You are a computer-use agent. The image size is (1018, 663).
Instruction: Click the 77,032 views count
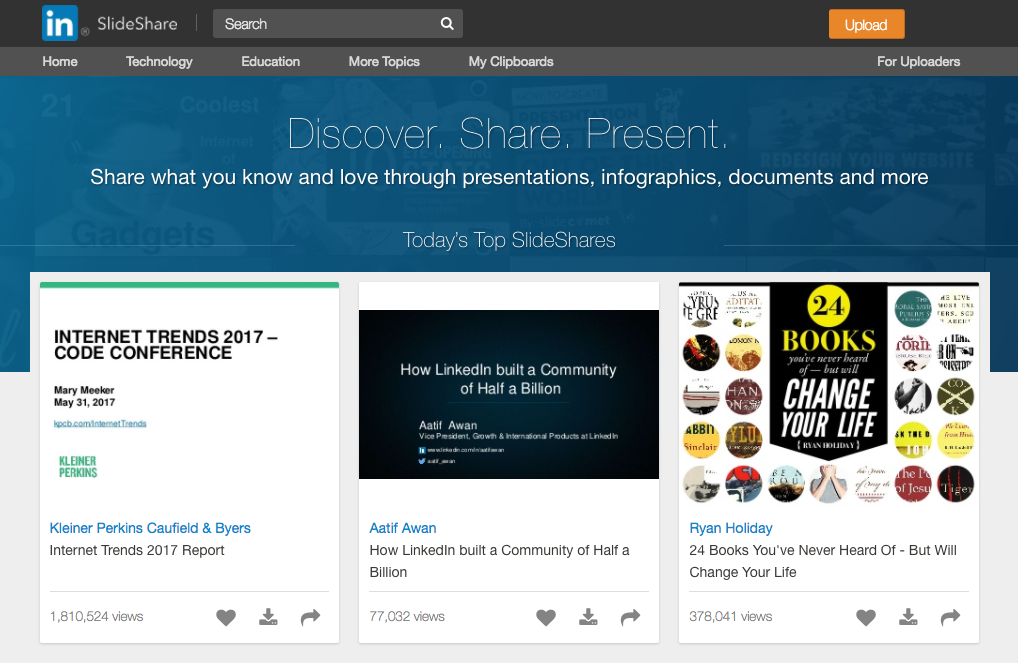click(407, 616)
